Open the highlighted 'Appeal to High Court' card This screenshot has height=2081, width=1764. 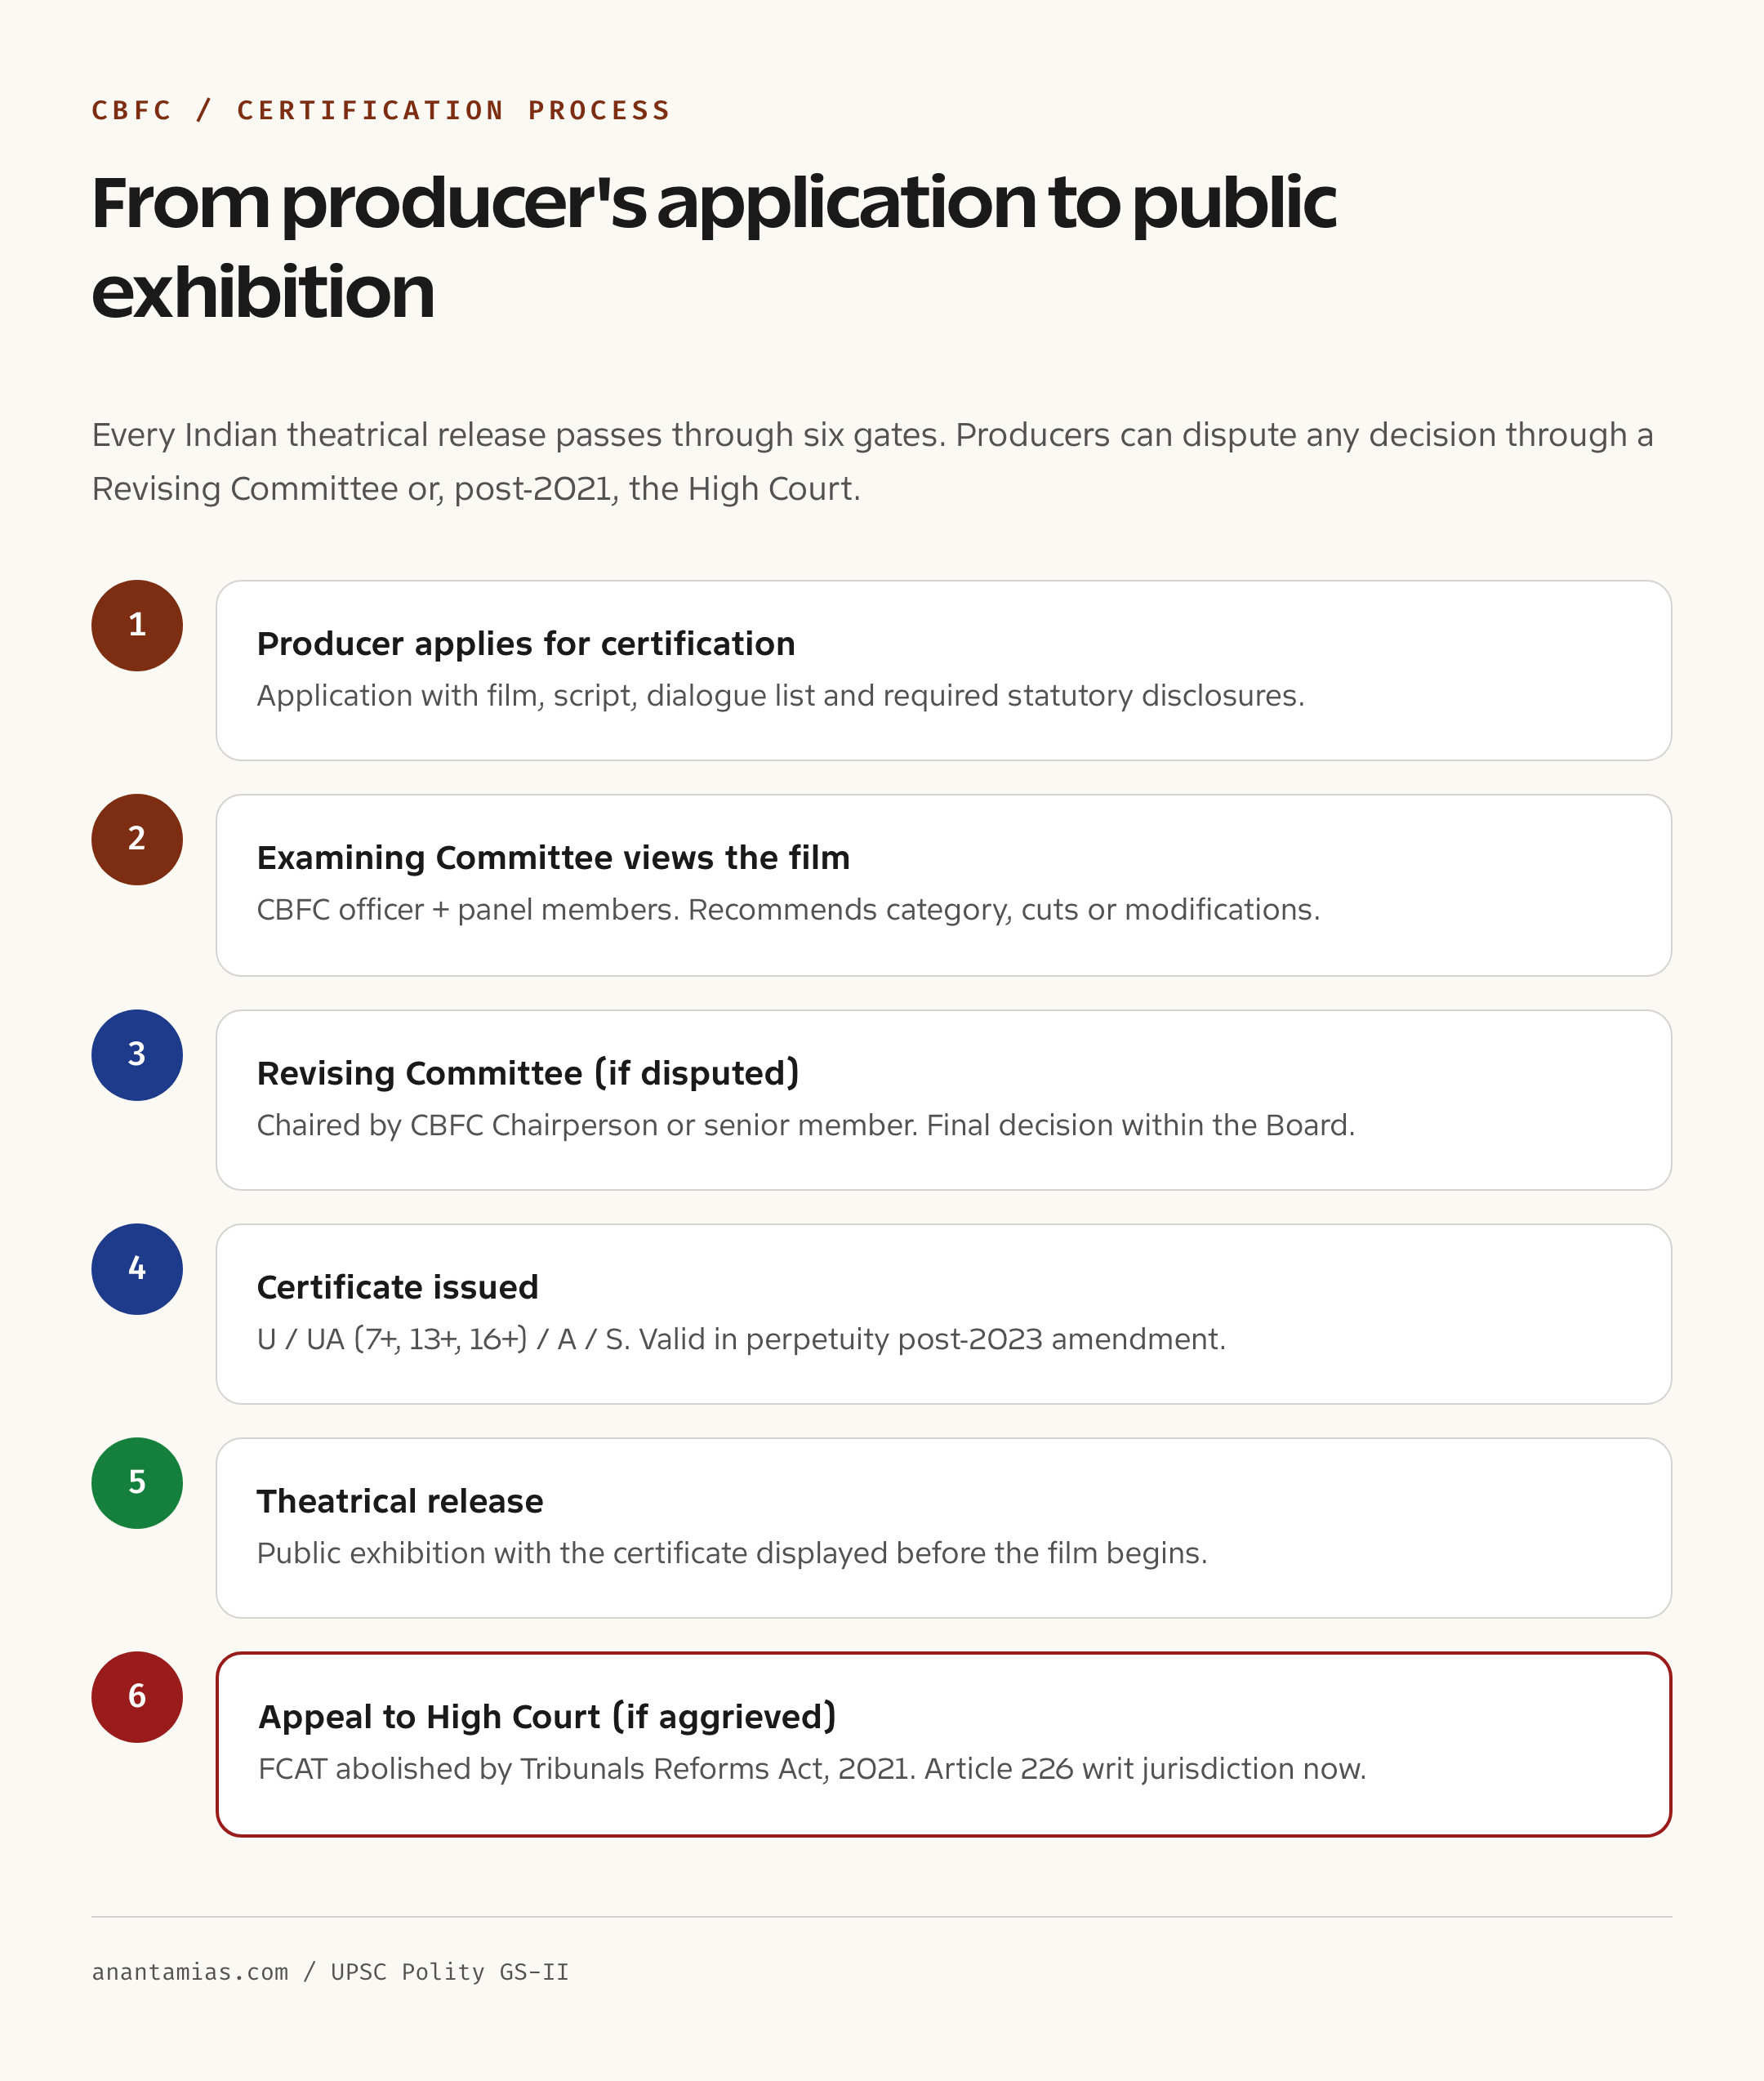coord(943,1744)
